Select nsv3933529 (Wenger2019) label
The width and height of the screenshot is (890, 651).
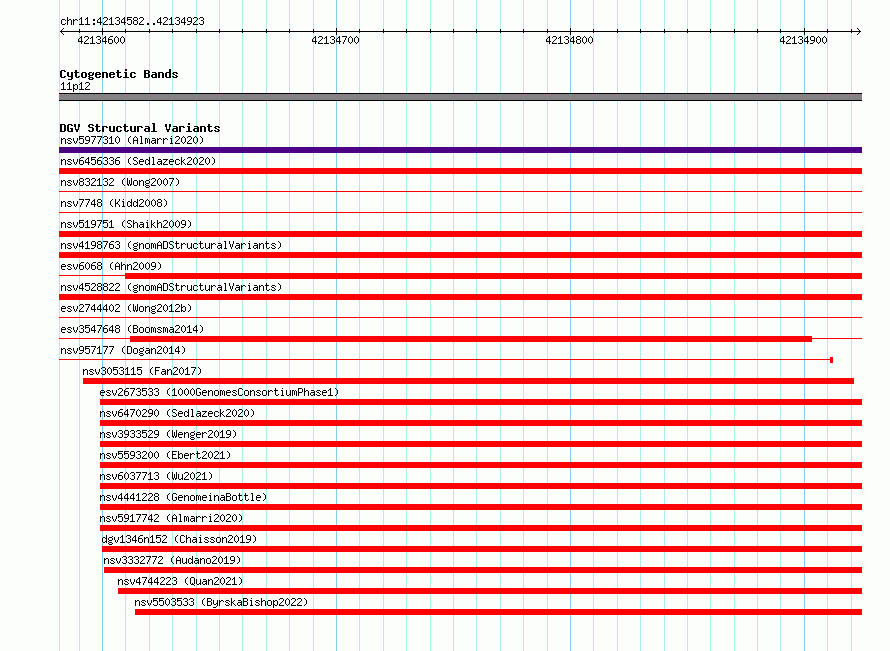168,434
